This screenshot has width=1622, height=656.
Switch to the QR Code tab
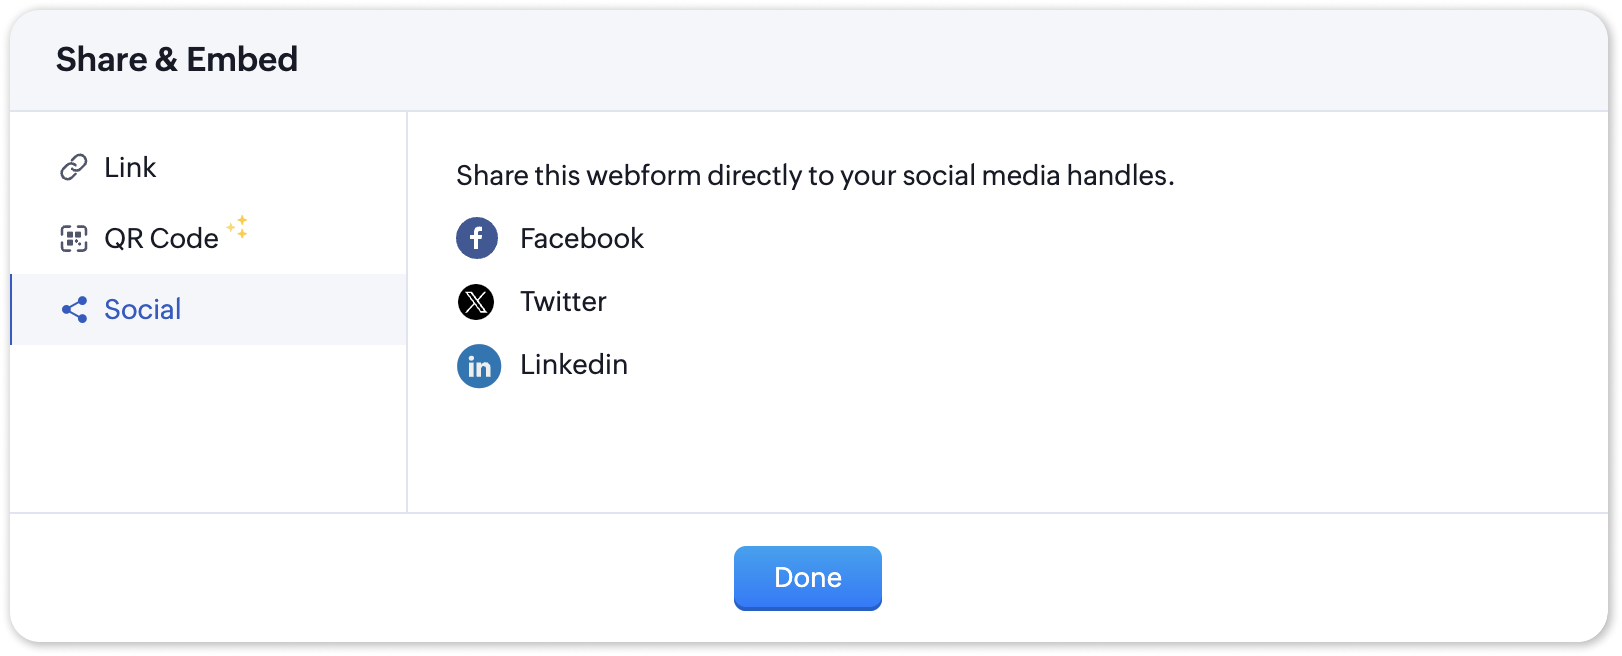tap(161, 238)
